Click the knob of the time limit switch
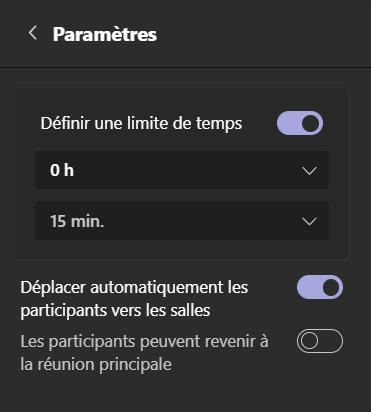This screenshot has height=412, width=371. pyautogui.click(x=311, y=123)
